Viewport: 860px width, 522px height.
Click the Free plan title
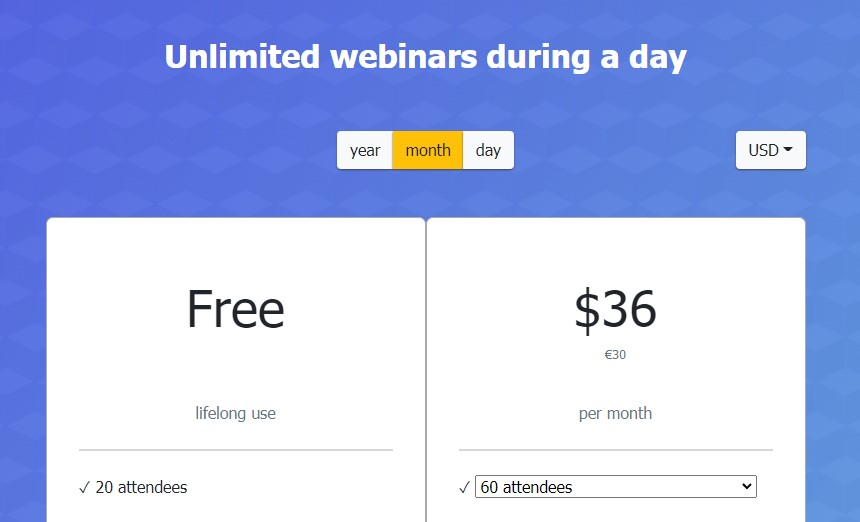(236, 310)
